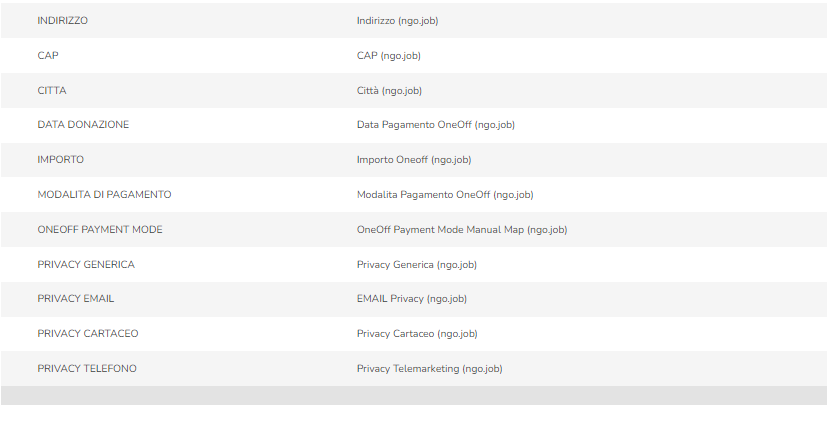Select the IMPORTO row label

pyautogui.click(x=61, y=160)
